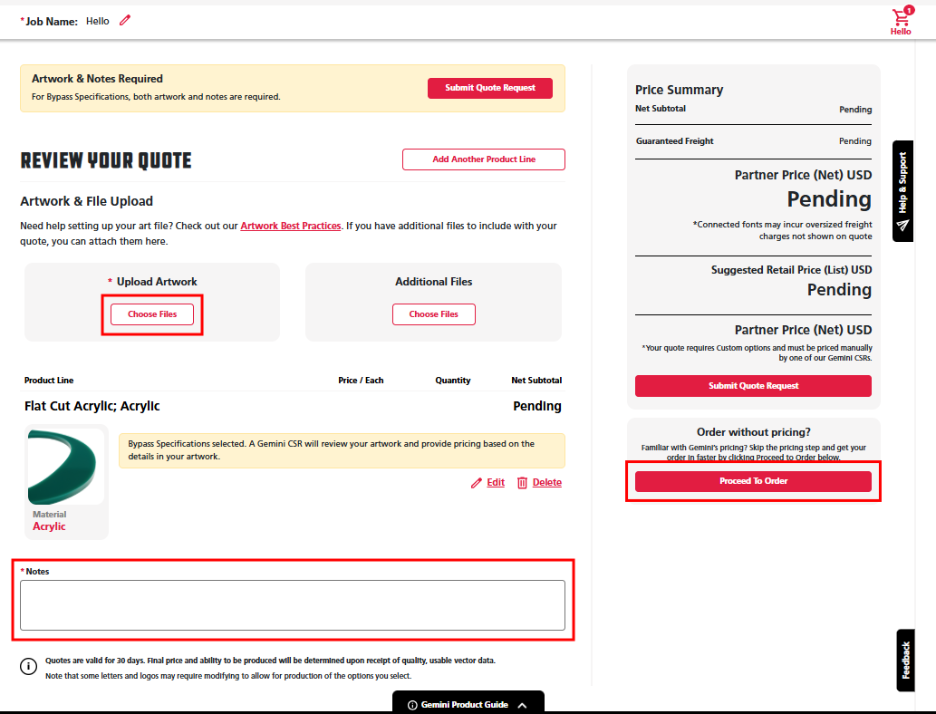
Task: Click the pencil icon next to Edit
Action: (476, 483)
